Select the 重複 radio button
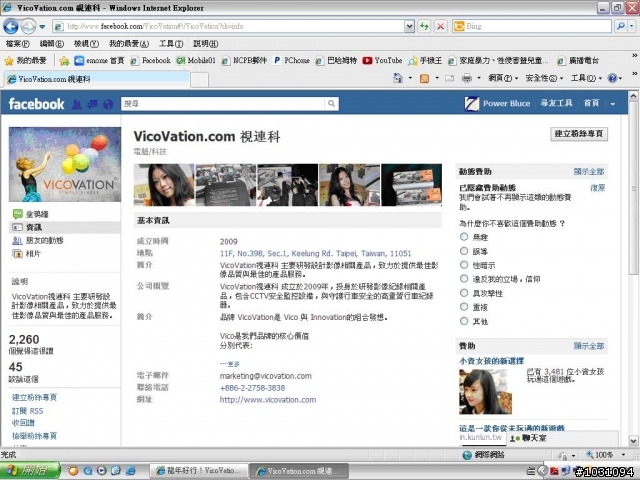The image size is (640, 480). click(464, 307)
